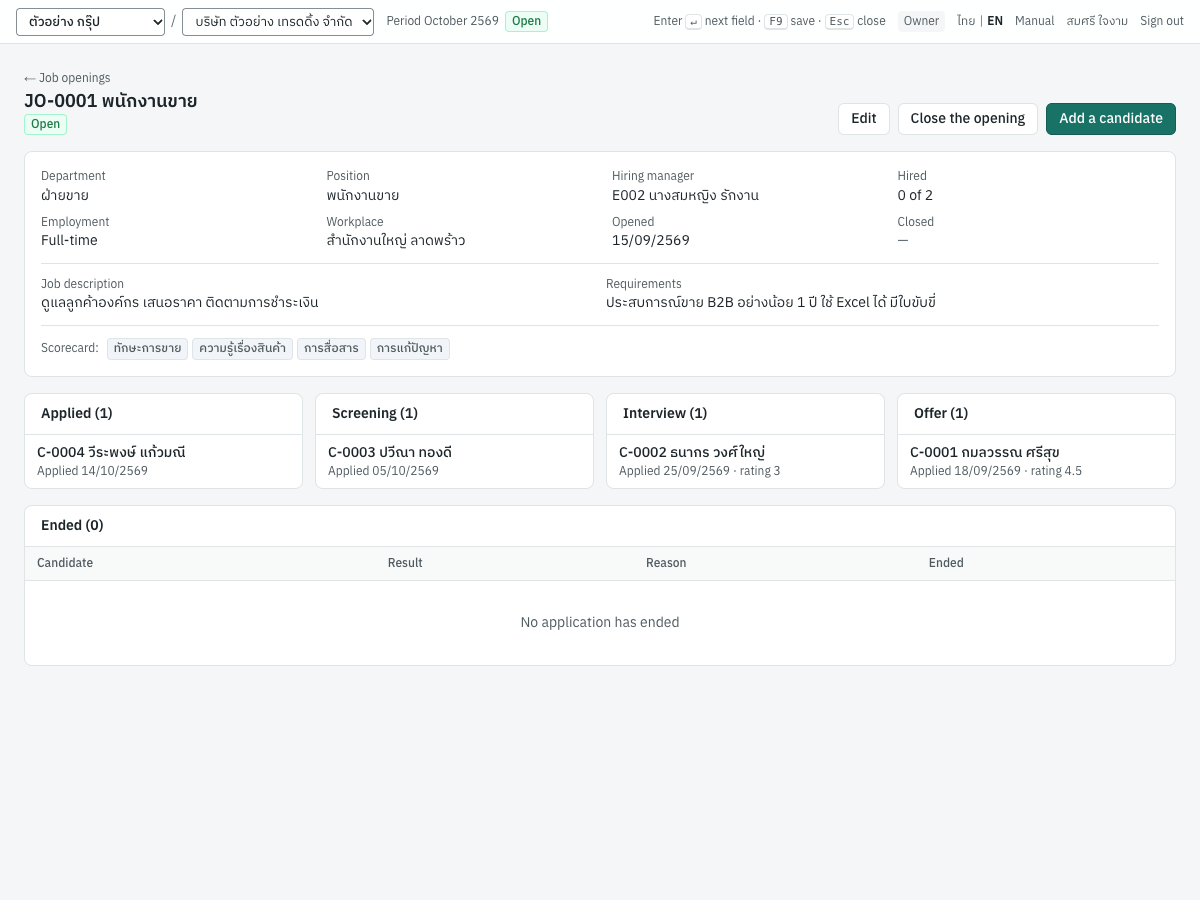Click the การแก้ปัญหา scorecard tag
This screenshot has height=900, width=1200.
[410, 349]
